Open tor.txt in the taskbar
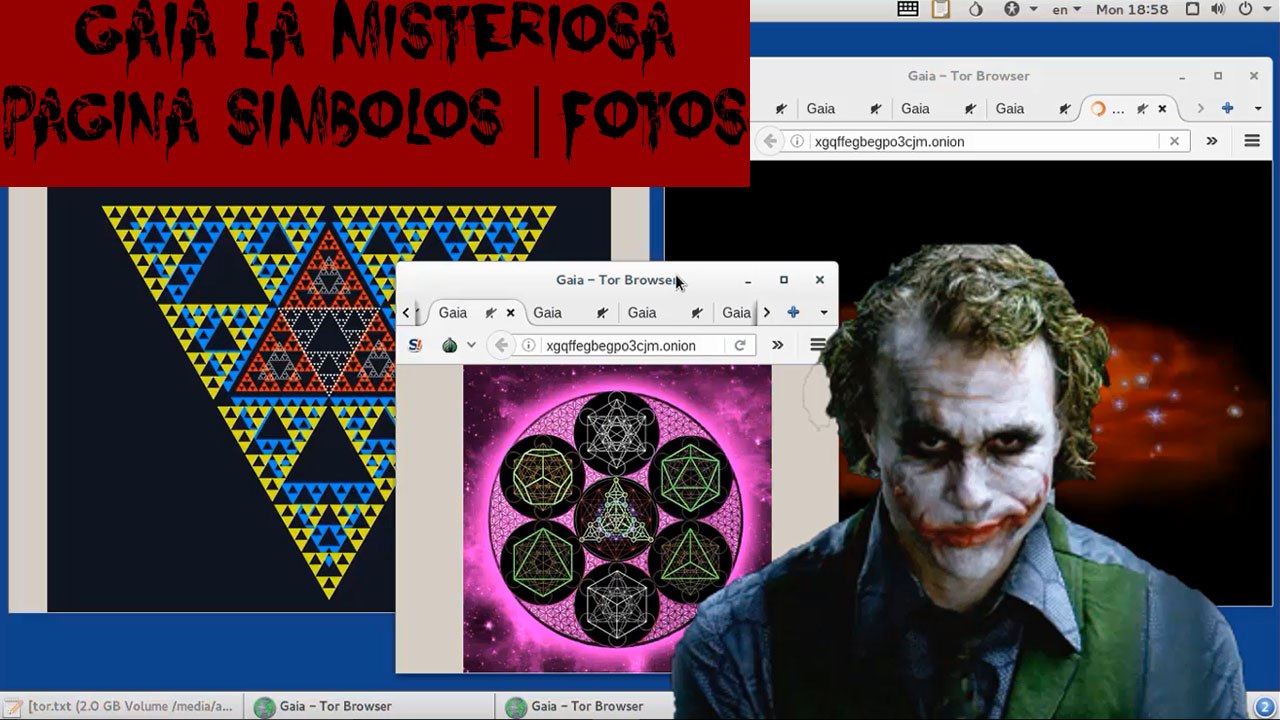This screenshot has width=1280, height=720. pyautogui.click(x=120, y=706)
